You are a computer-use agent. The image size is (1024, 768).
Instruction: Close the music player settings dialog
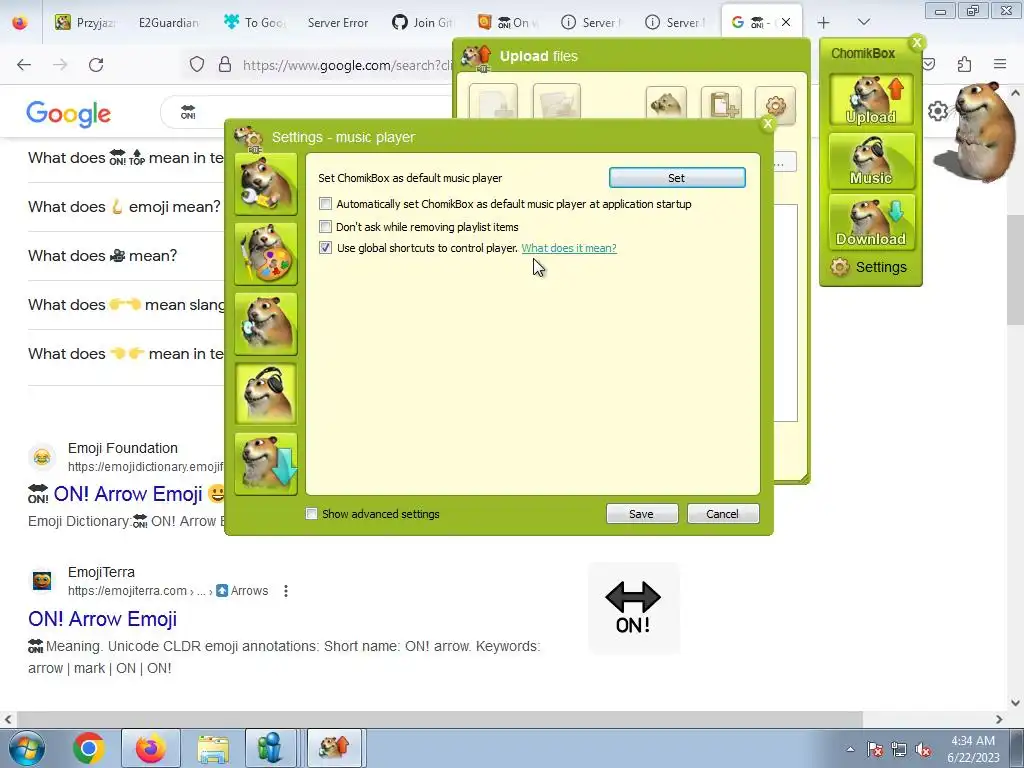pos(768,123)
